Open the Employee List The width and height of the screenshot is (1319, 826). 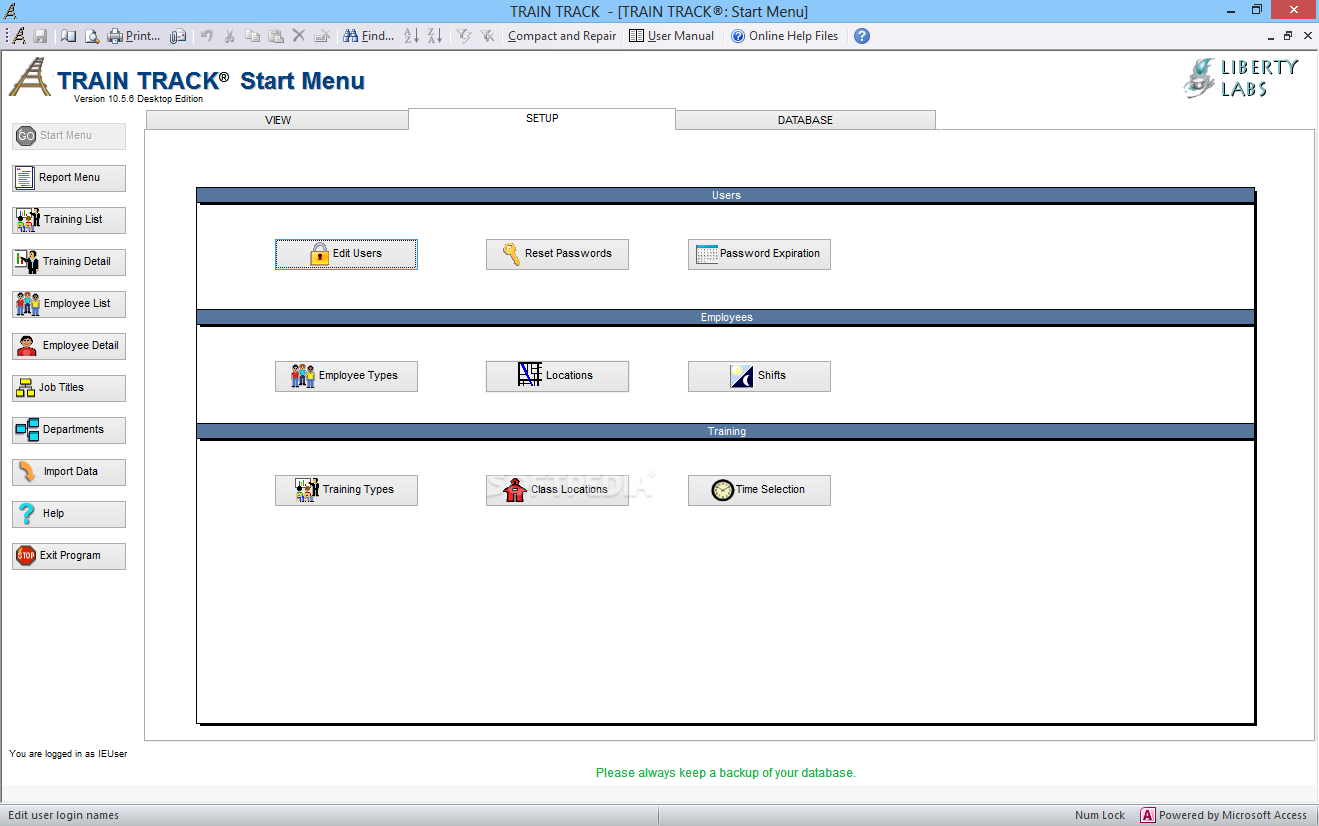point(69,304)
